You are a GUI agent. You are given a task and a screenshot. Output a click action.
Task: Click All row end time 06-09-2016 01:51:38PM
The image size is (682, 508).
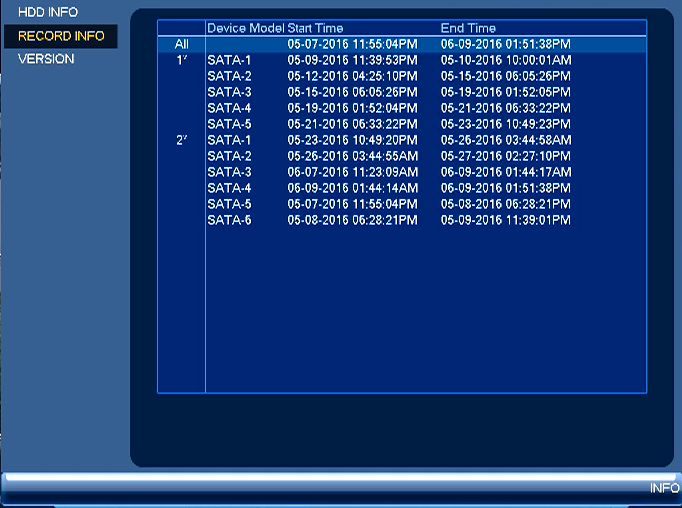click(505, 44)
